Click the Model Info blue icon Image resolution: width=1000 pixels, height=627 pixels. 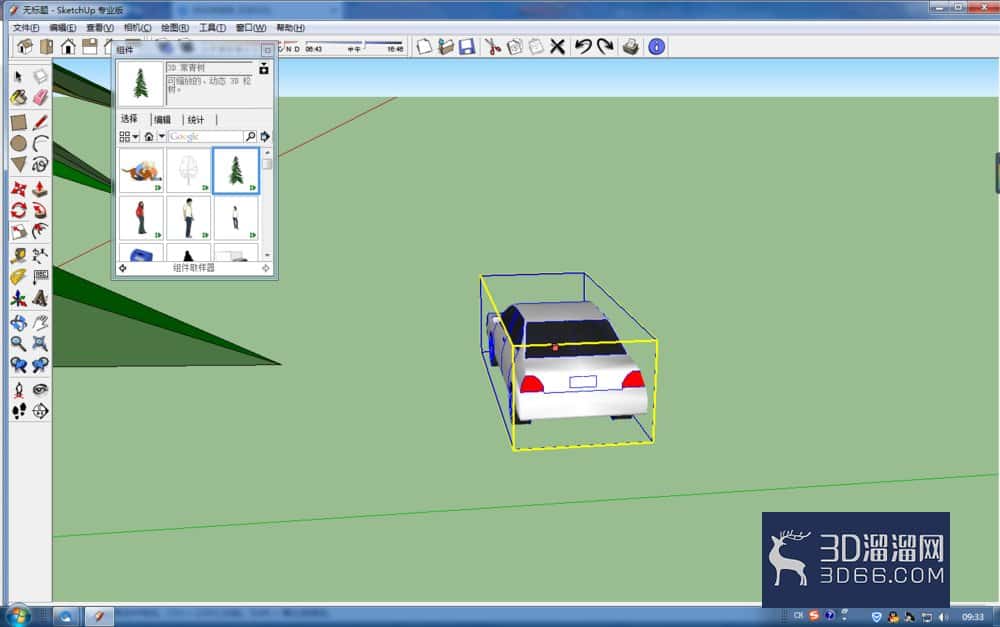point(656,47)
